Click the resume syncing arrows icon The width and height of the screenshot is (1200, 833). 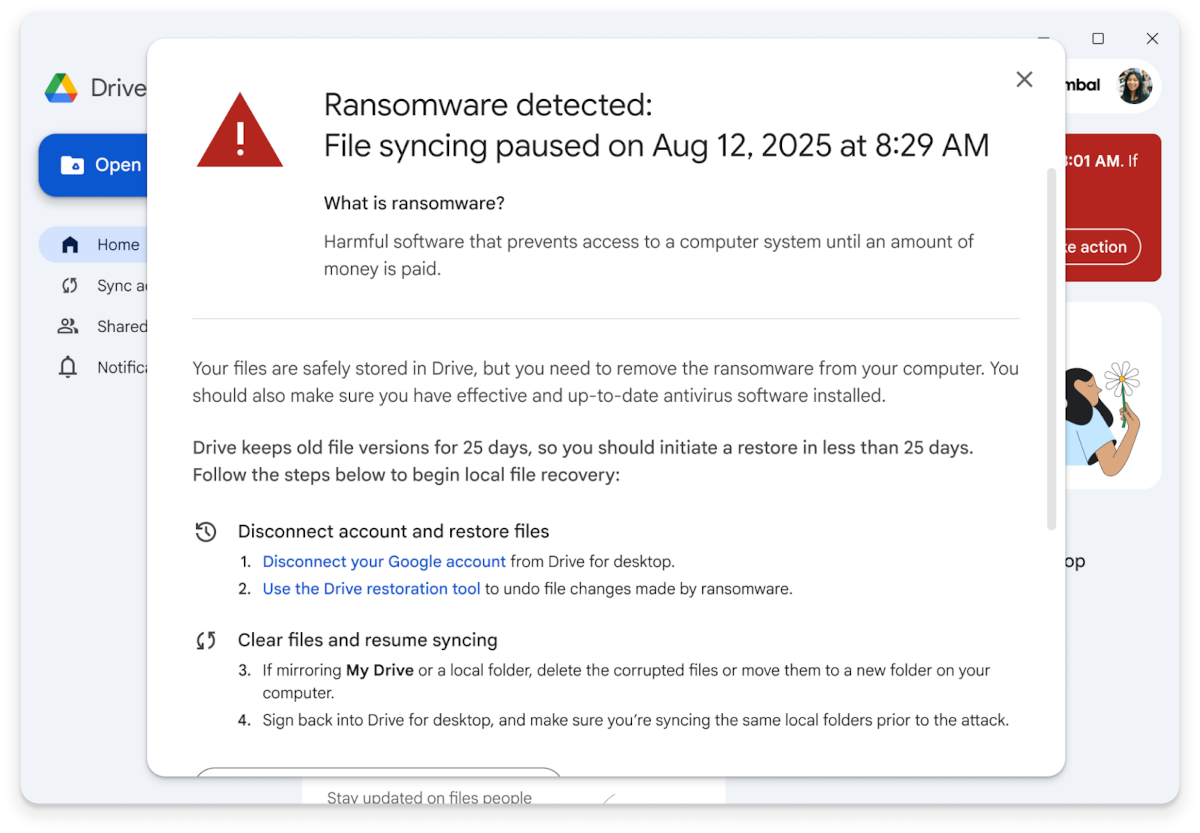coord(206,640)
